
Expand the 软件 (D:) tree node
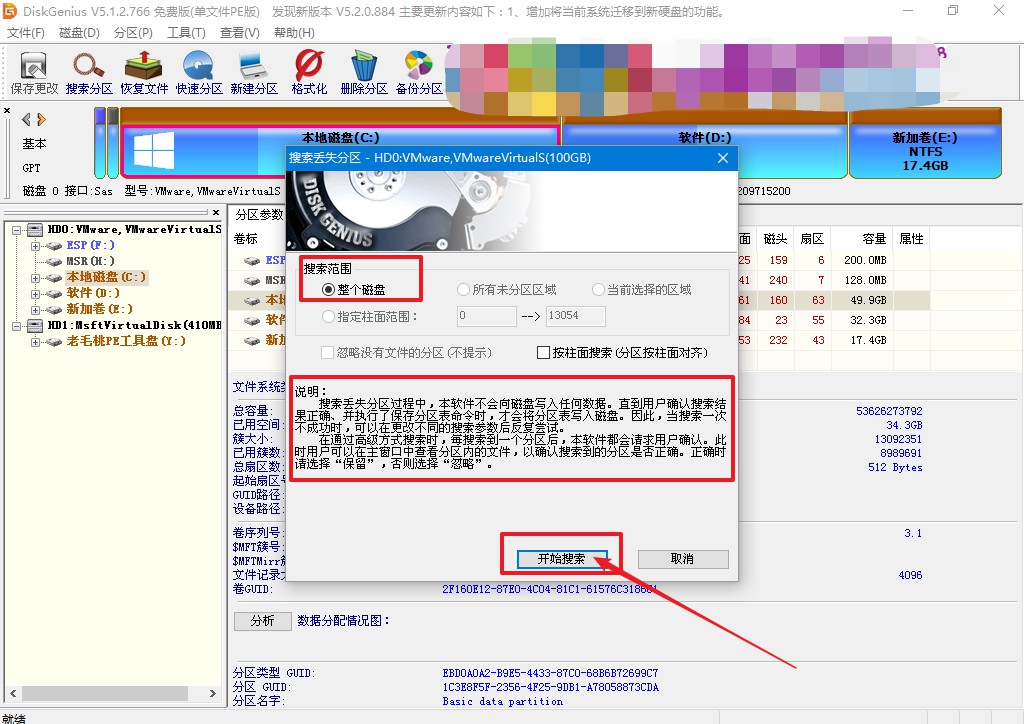click(x=35, y=294)
